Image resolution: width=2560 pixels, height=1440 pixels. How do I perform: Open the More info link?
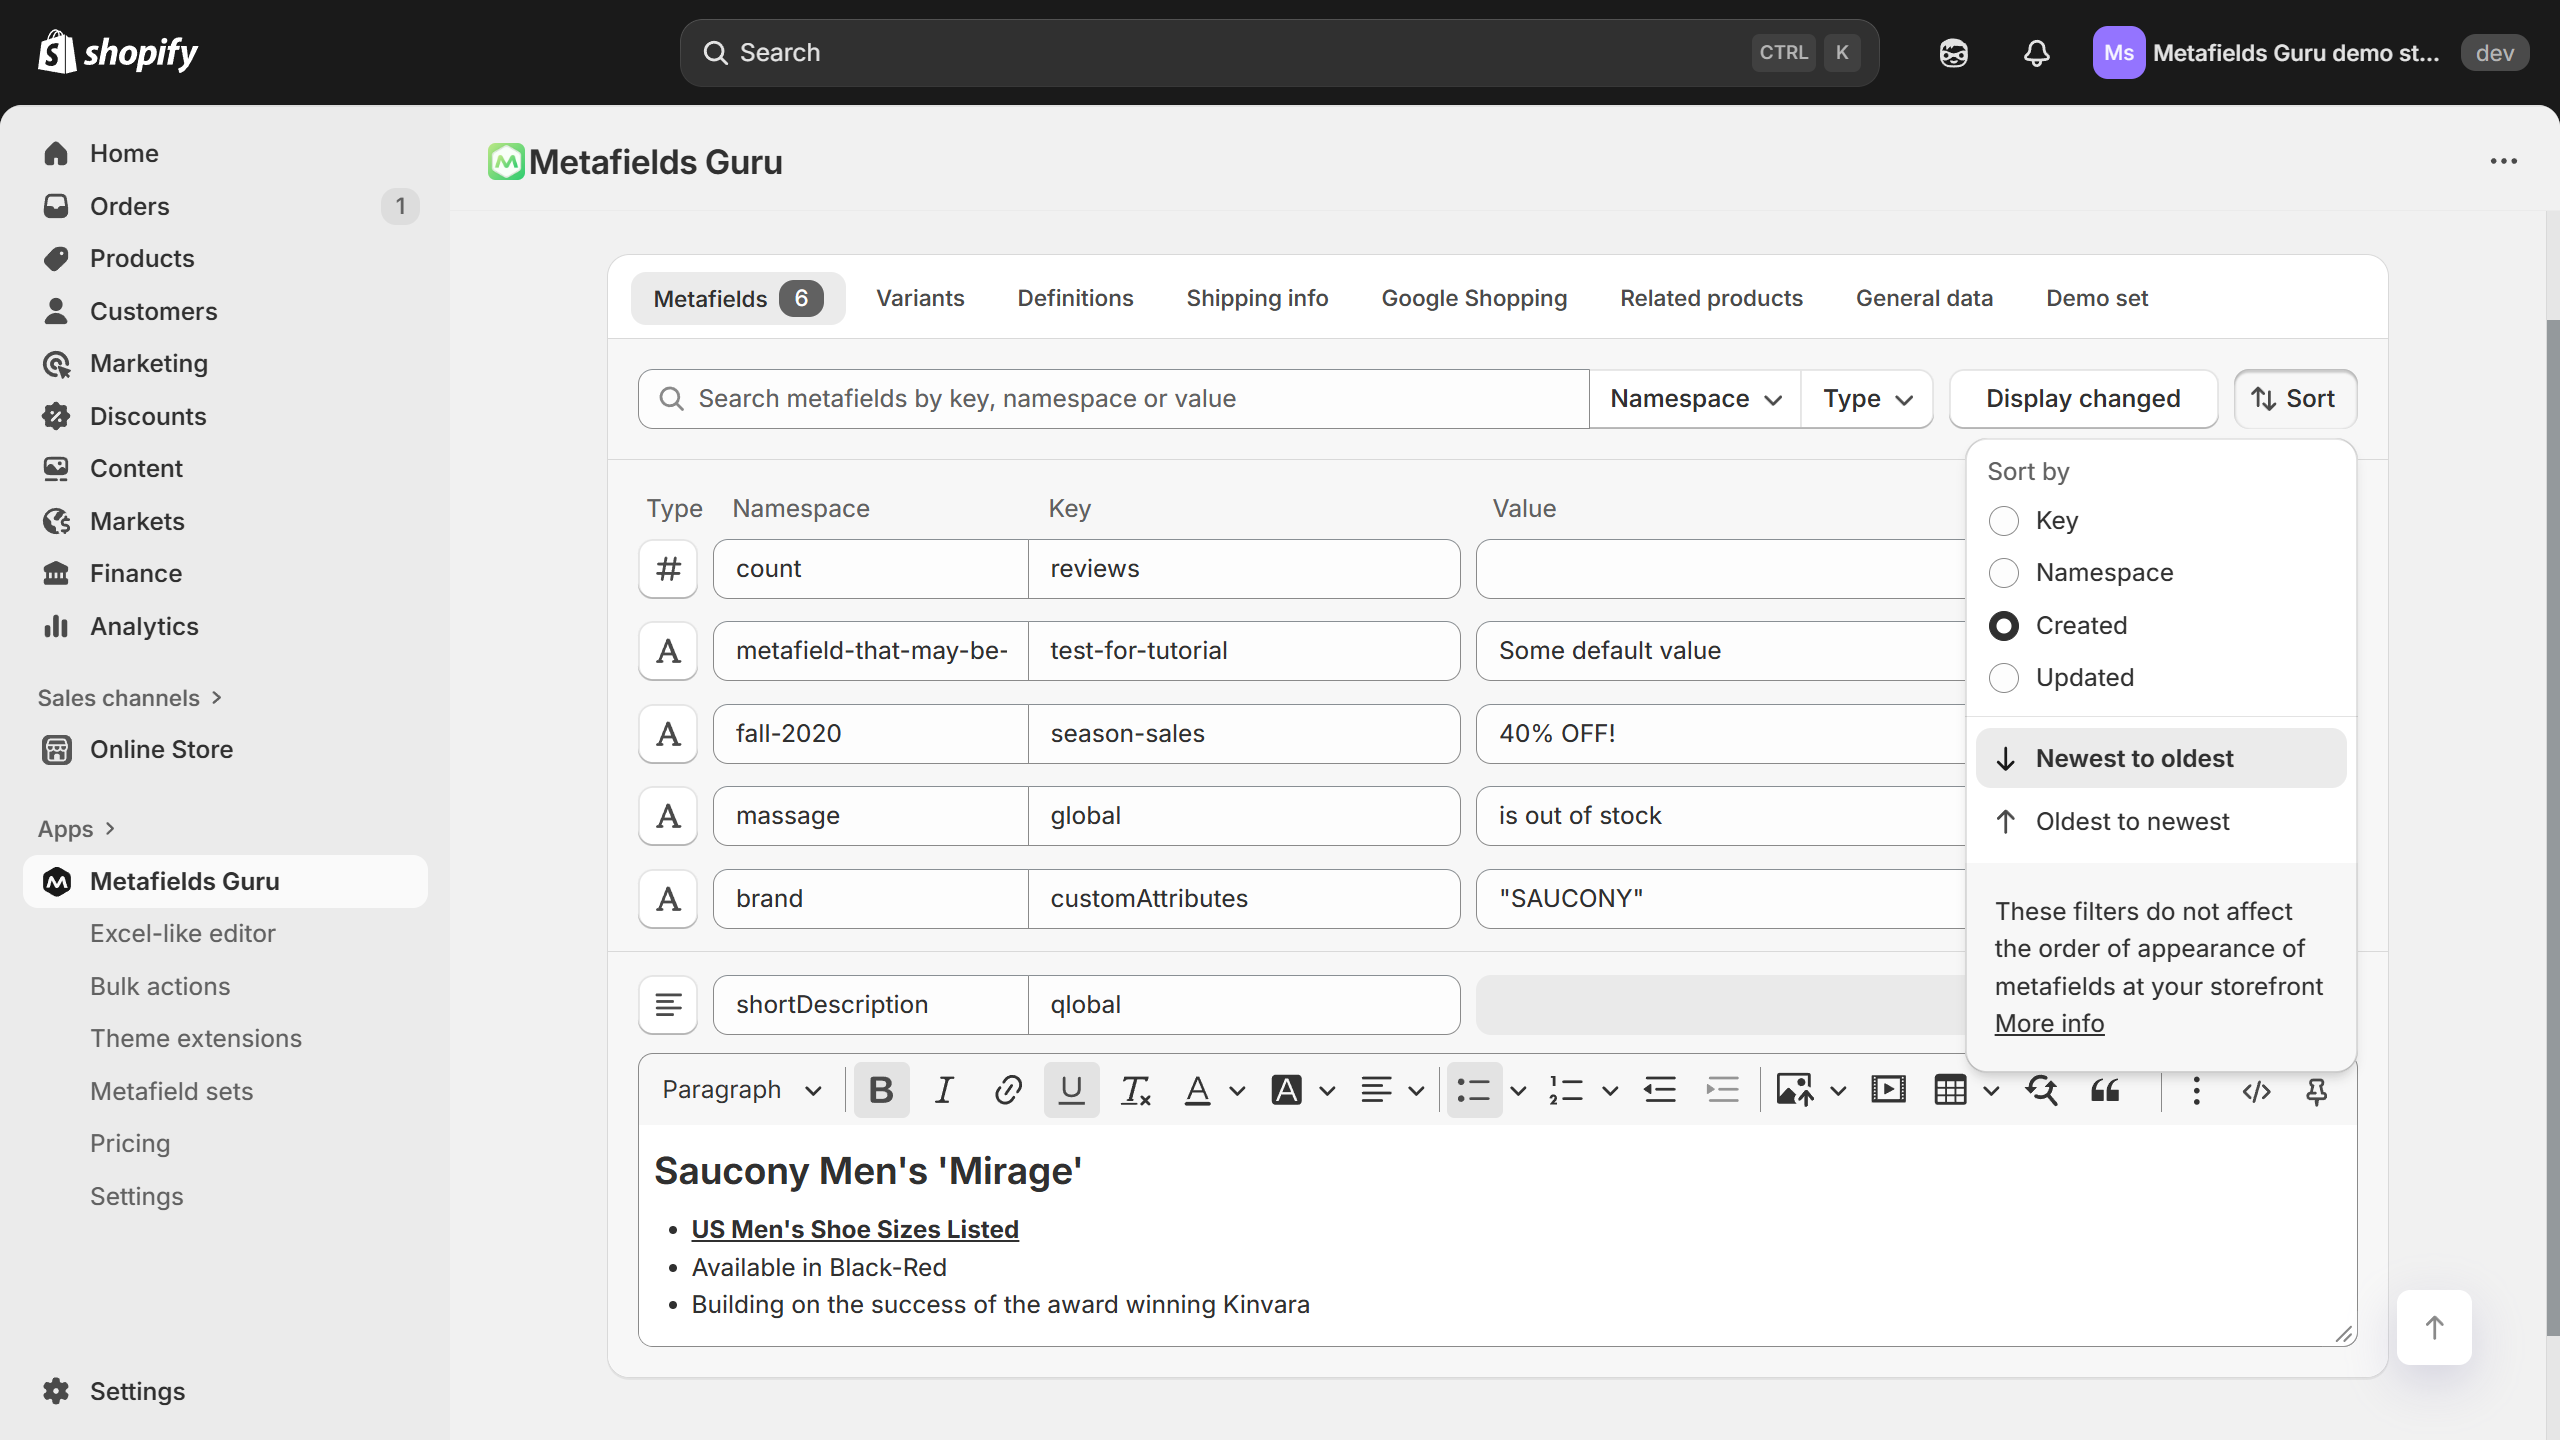tap(2049, 1024)
